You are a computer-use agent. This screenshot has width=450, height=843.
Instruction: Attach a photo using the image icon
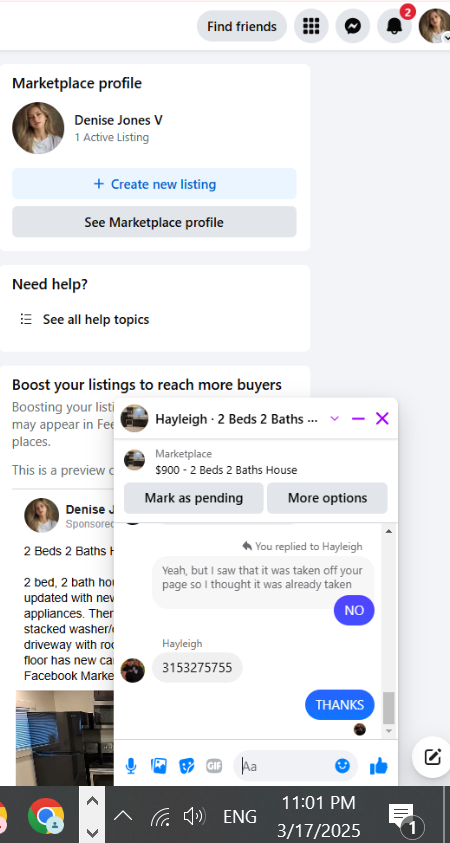pyautogui.click(x=159, y=766)
